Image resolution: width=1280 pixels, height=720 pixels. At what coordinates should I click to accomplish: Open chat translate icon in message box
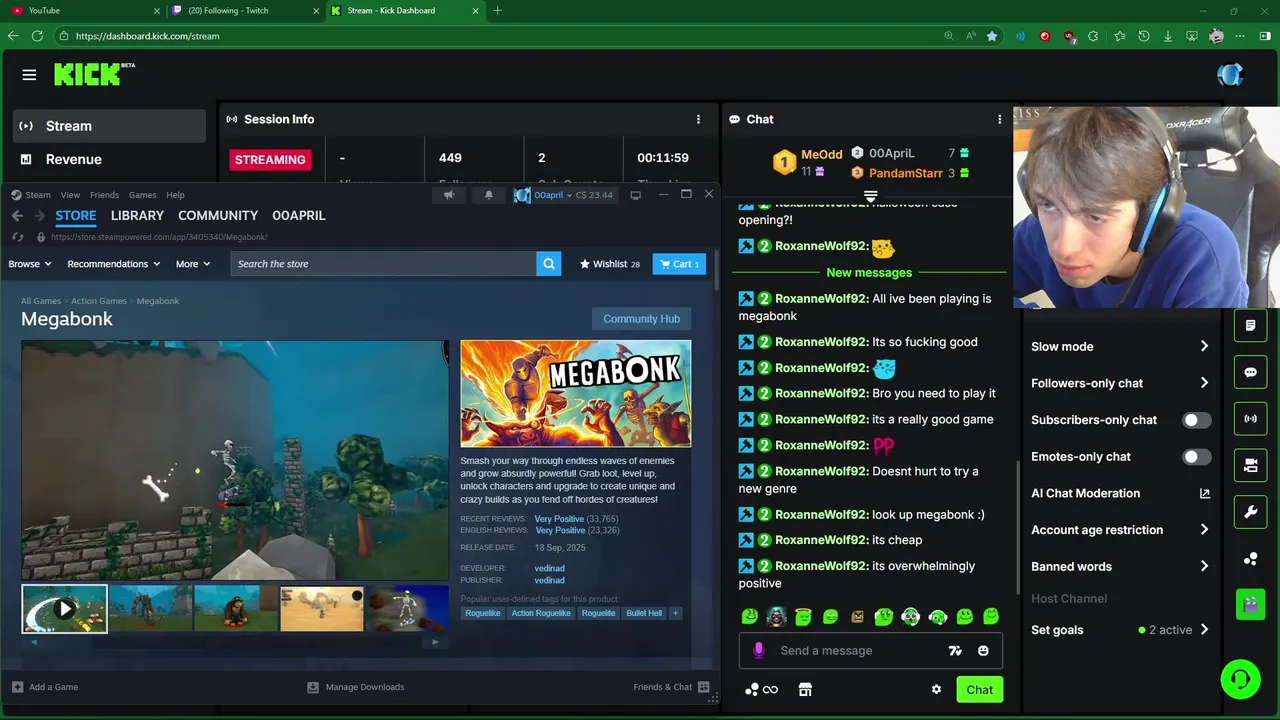click(x=955, y=650)
